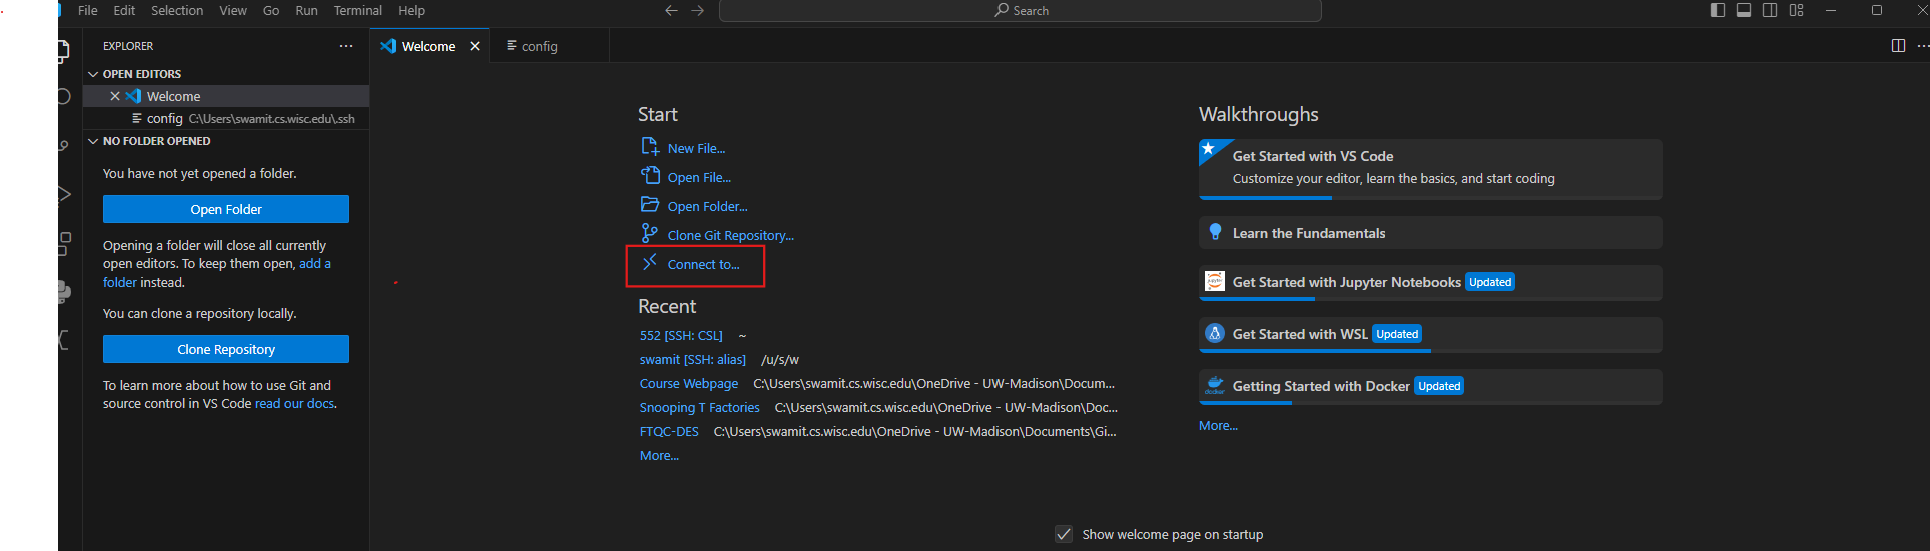Follow the 'read our docs' link
This screenshot has height=551, width=1930.
tap(295, 403)
